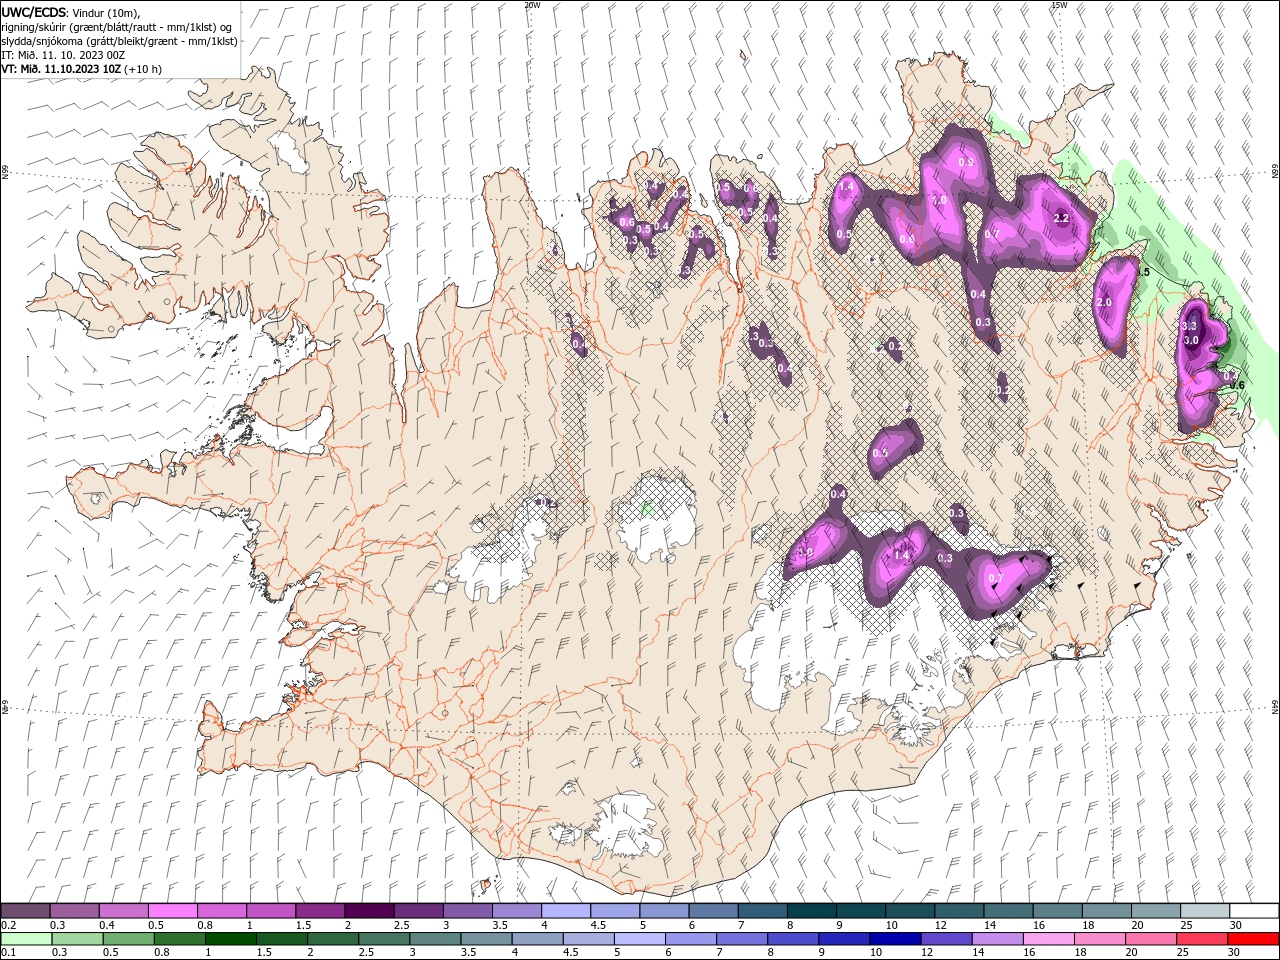Click the 'VT: Mið. 11.10.2023 10Z (+10 h)' line
Image resolution: width=1280 pixels, height=960 pixels.
click(x=82, y=69)
